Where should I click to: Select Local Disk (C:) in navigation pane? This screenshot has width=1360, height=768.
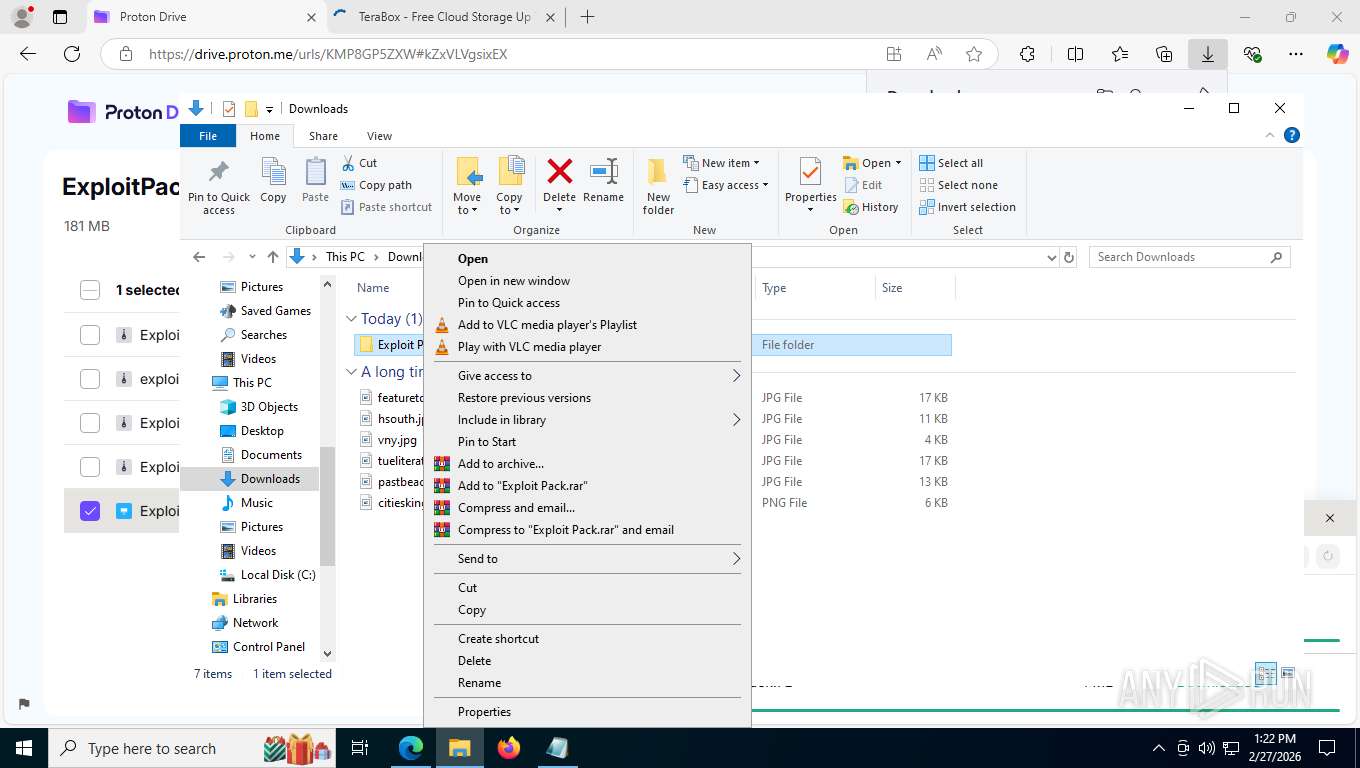(267, 575)
